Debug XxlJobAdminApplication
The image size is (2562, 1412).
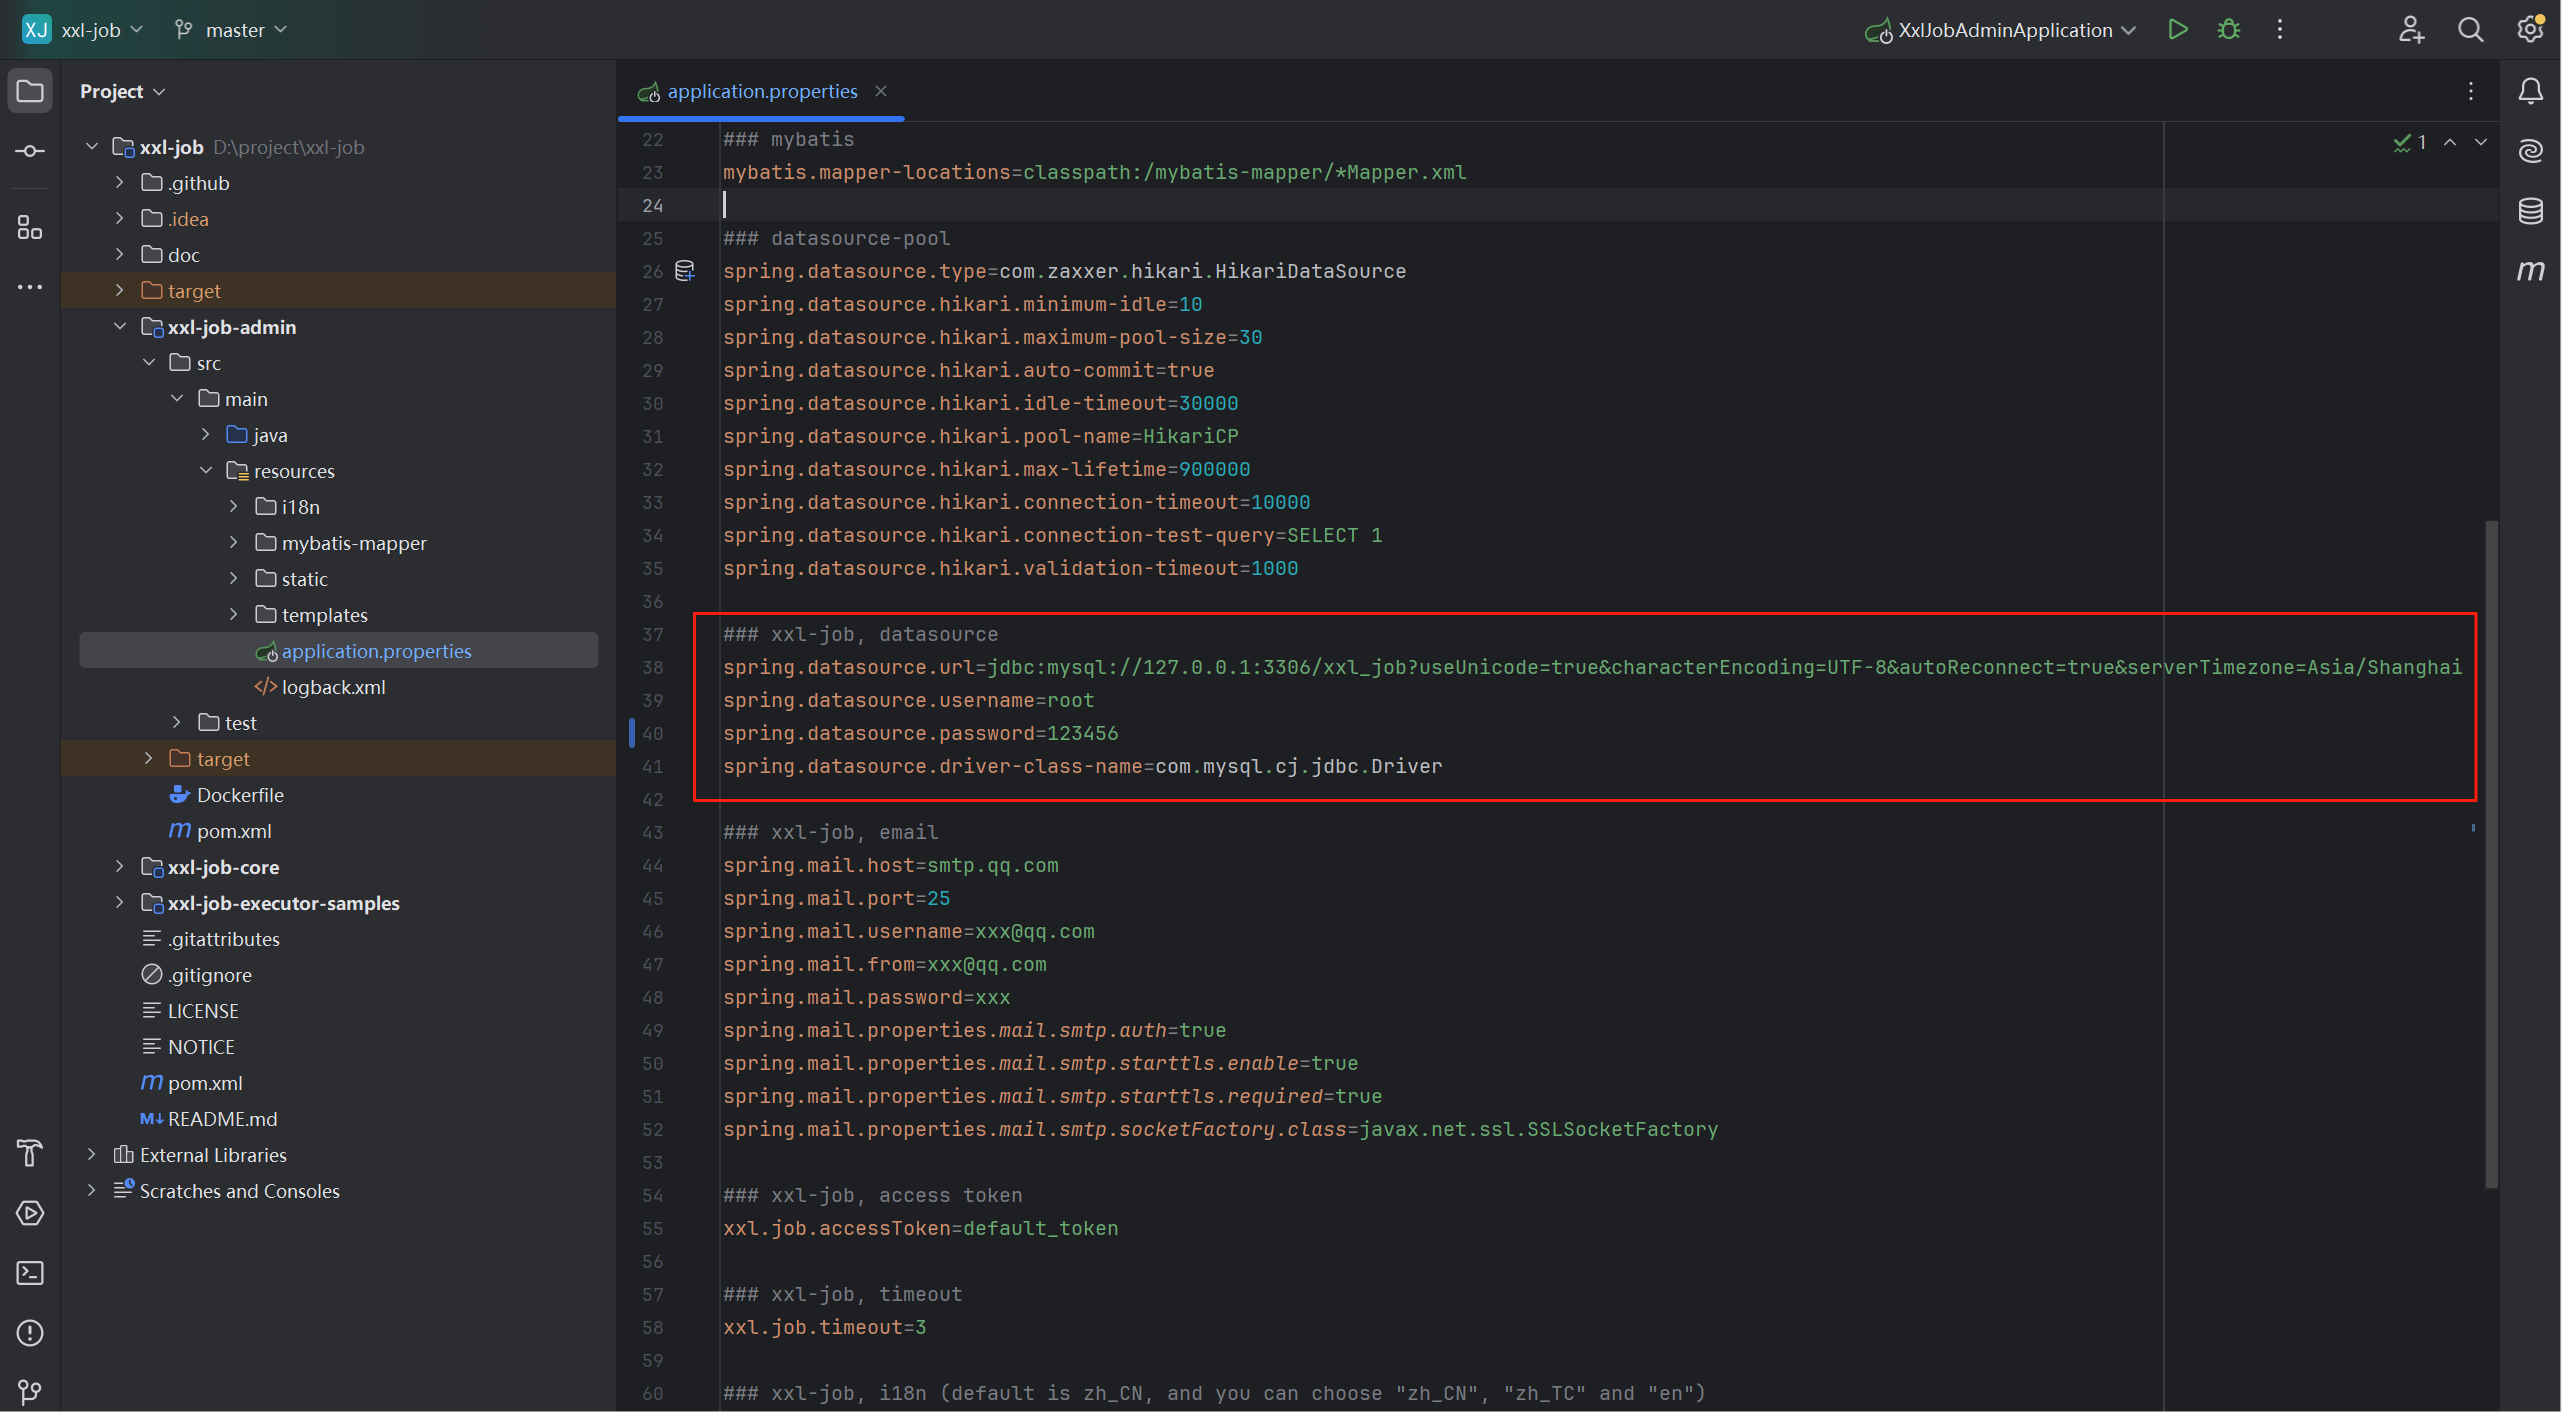pos(2229,30)
